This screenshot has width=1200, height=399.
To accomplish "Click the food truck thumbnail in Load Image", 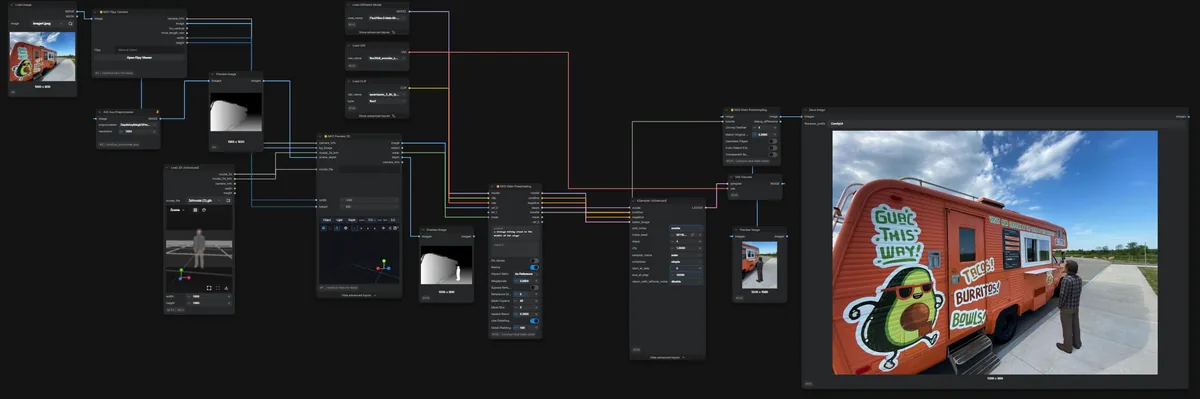I will coord(42,57).
